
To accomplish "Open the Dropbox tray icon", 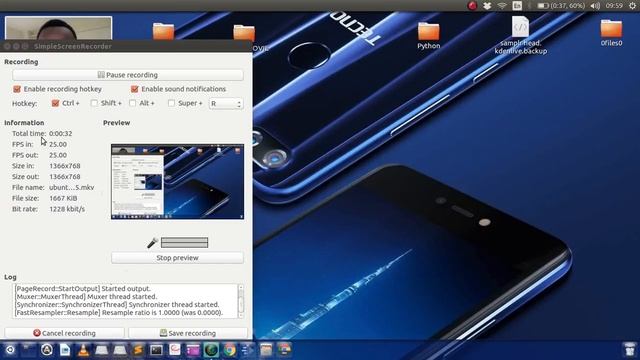I will (487, 6).
